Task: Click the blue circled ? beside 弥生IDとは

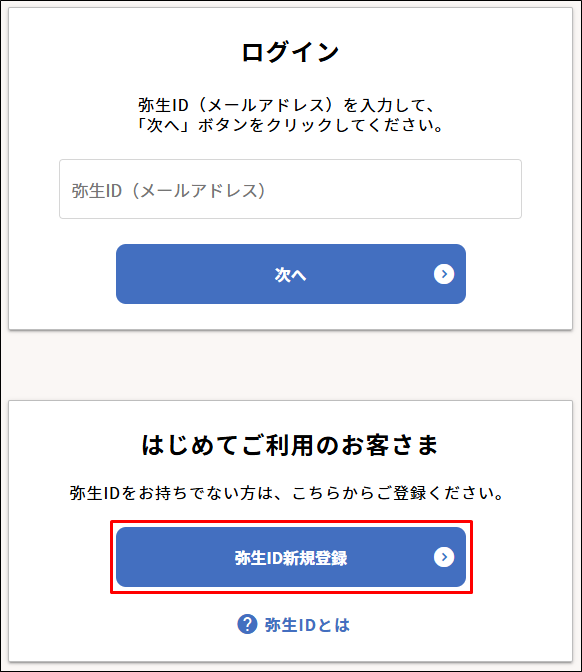Action: pos(247,624)
